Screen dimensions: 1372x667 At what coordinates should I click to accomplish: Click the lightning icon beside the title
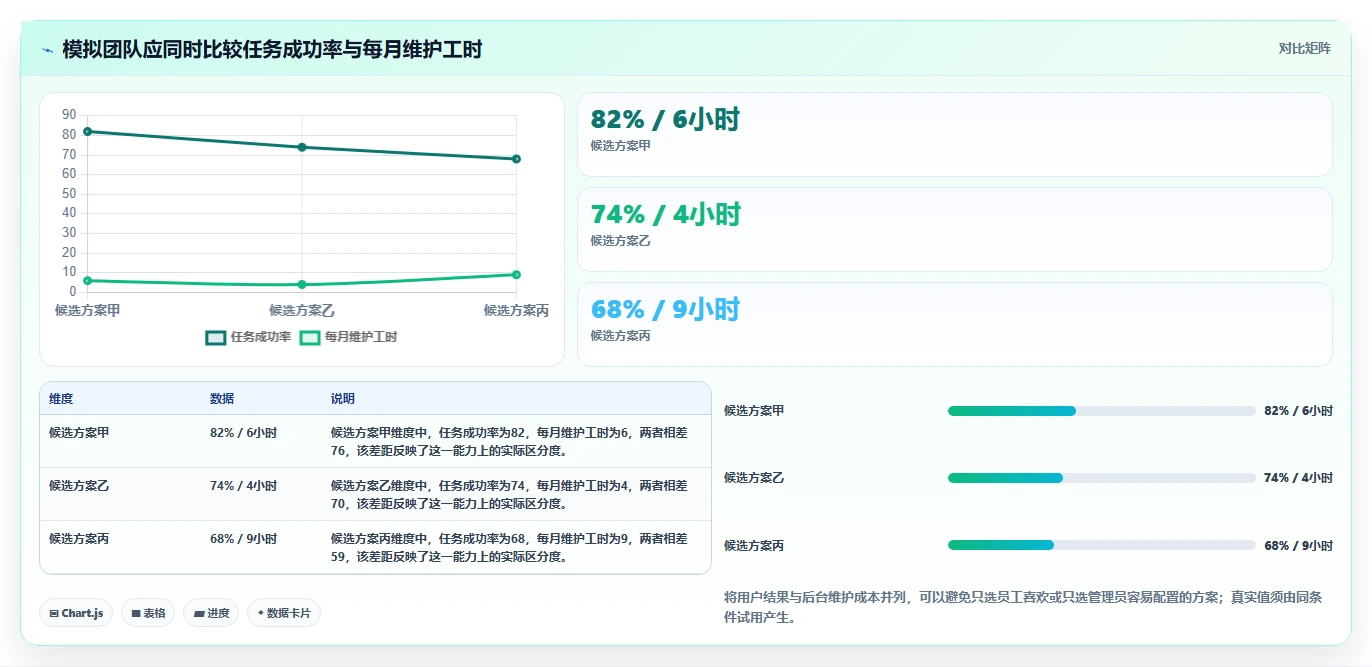pos(47,50)
